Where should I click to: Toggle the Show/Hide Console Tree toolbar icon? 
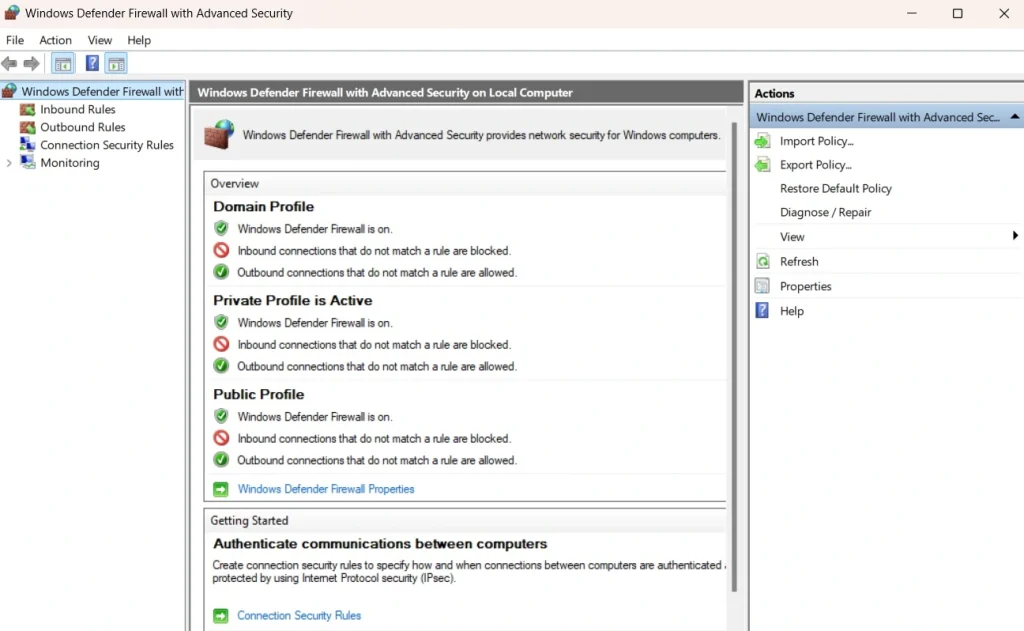coord(63,63)
